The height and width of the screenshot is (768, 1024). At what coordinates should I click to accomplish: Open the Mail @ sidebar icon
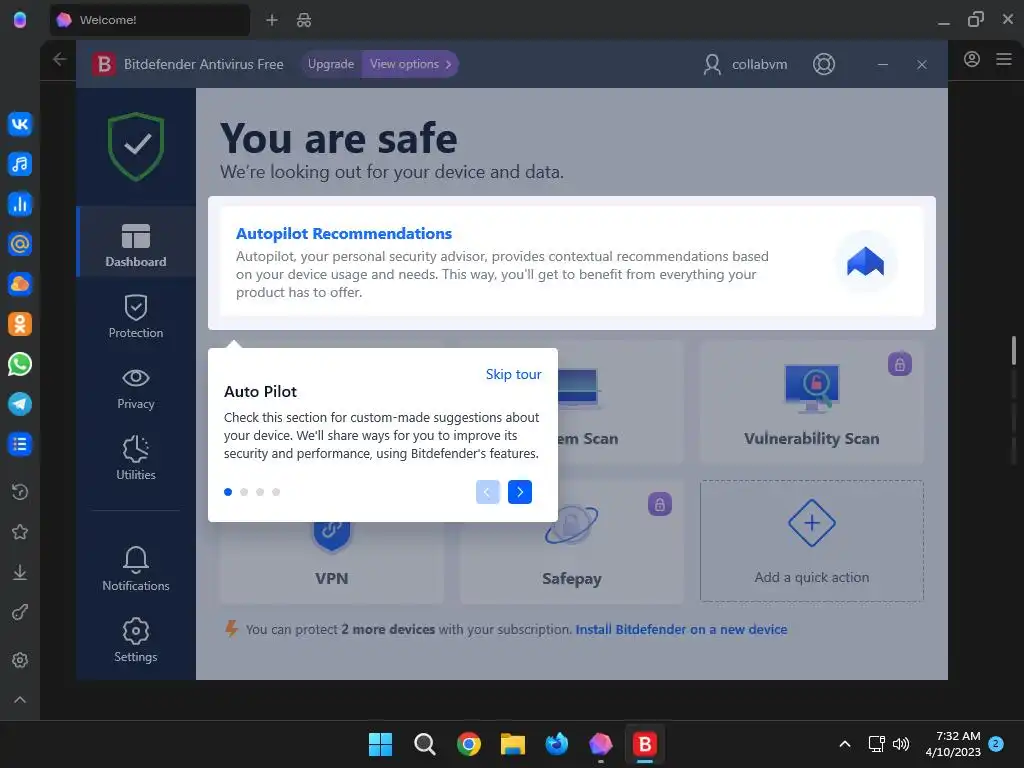[x=20, y=244]
